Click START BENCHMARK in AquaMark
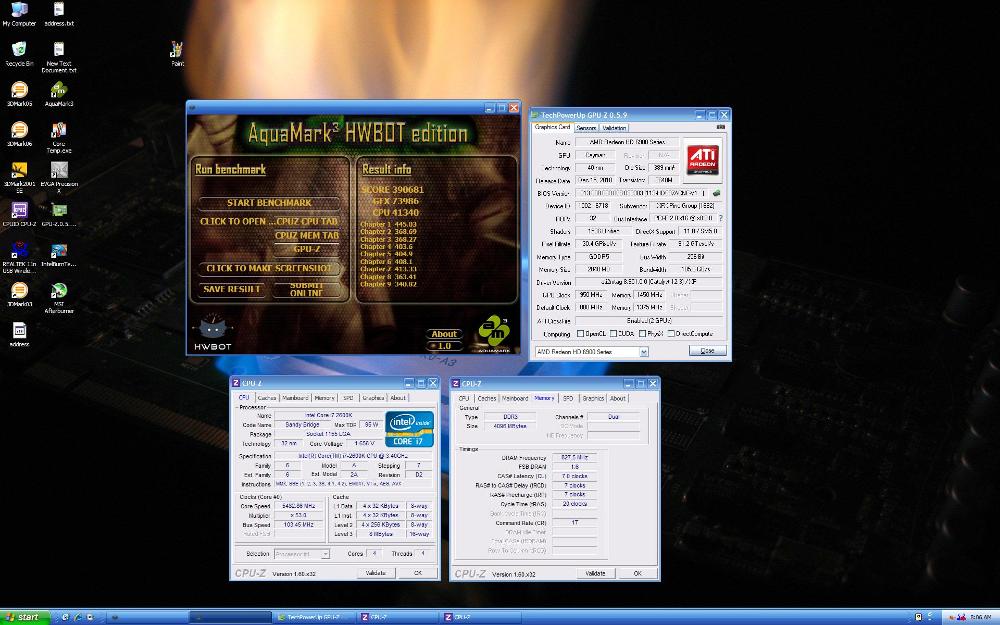Screen dimensions: 1000x625 (269, 203)
